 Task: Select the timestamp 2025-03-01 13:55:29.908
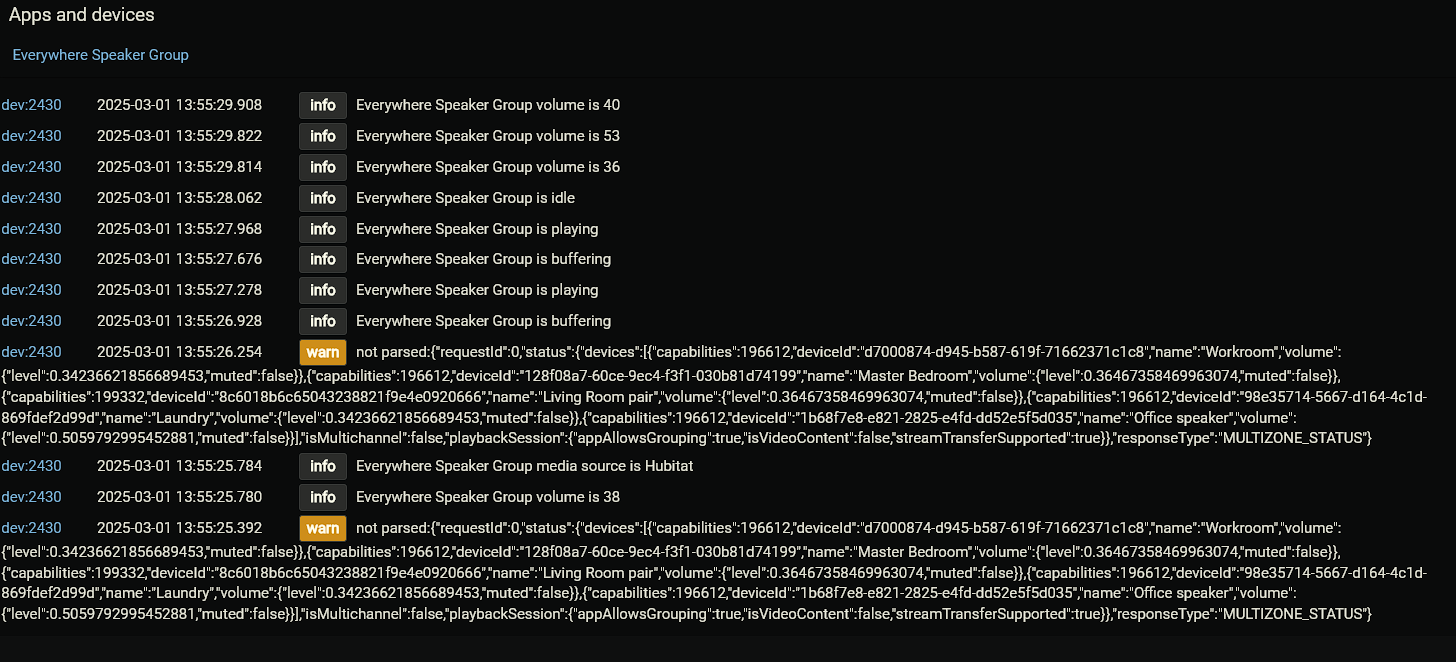tap(179, 105)
